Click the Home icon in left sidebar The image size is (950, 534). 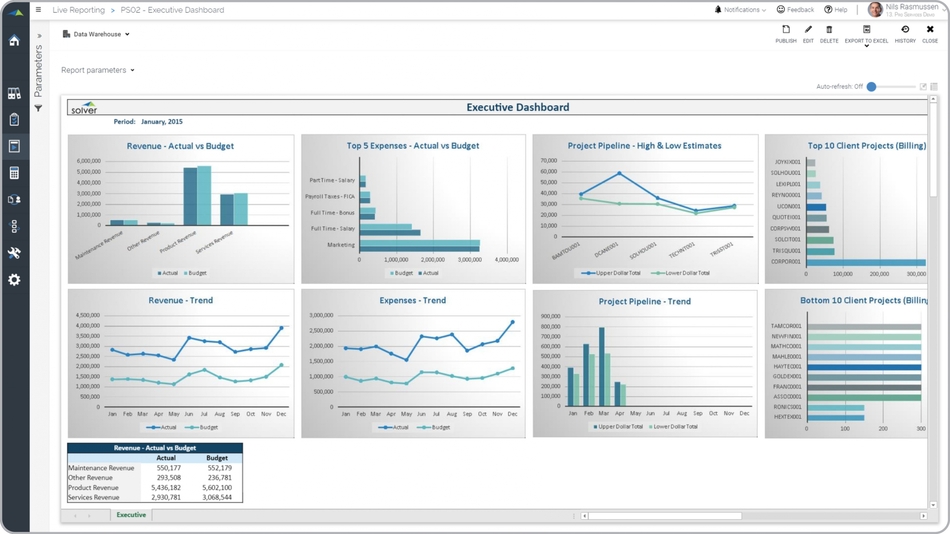point(14,41)
